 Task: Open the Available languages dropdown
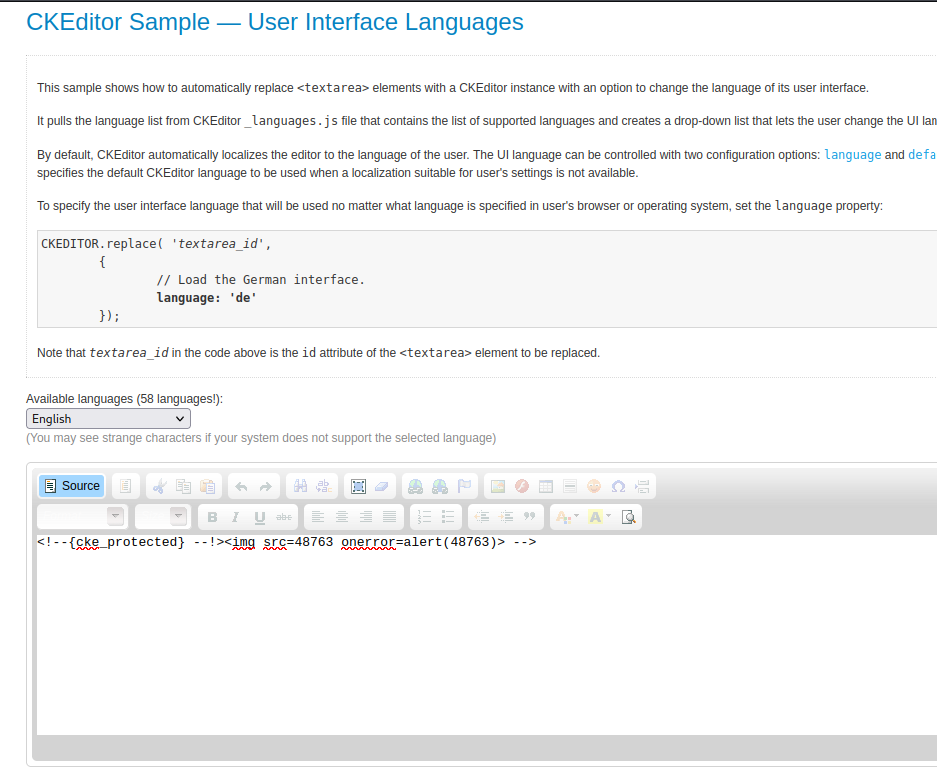click(108, 419)
